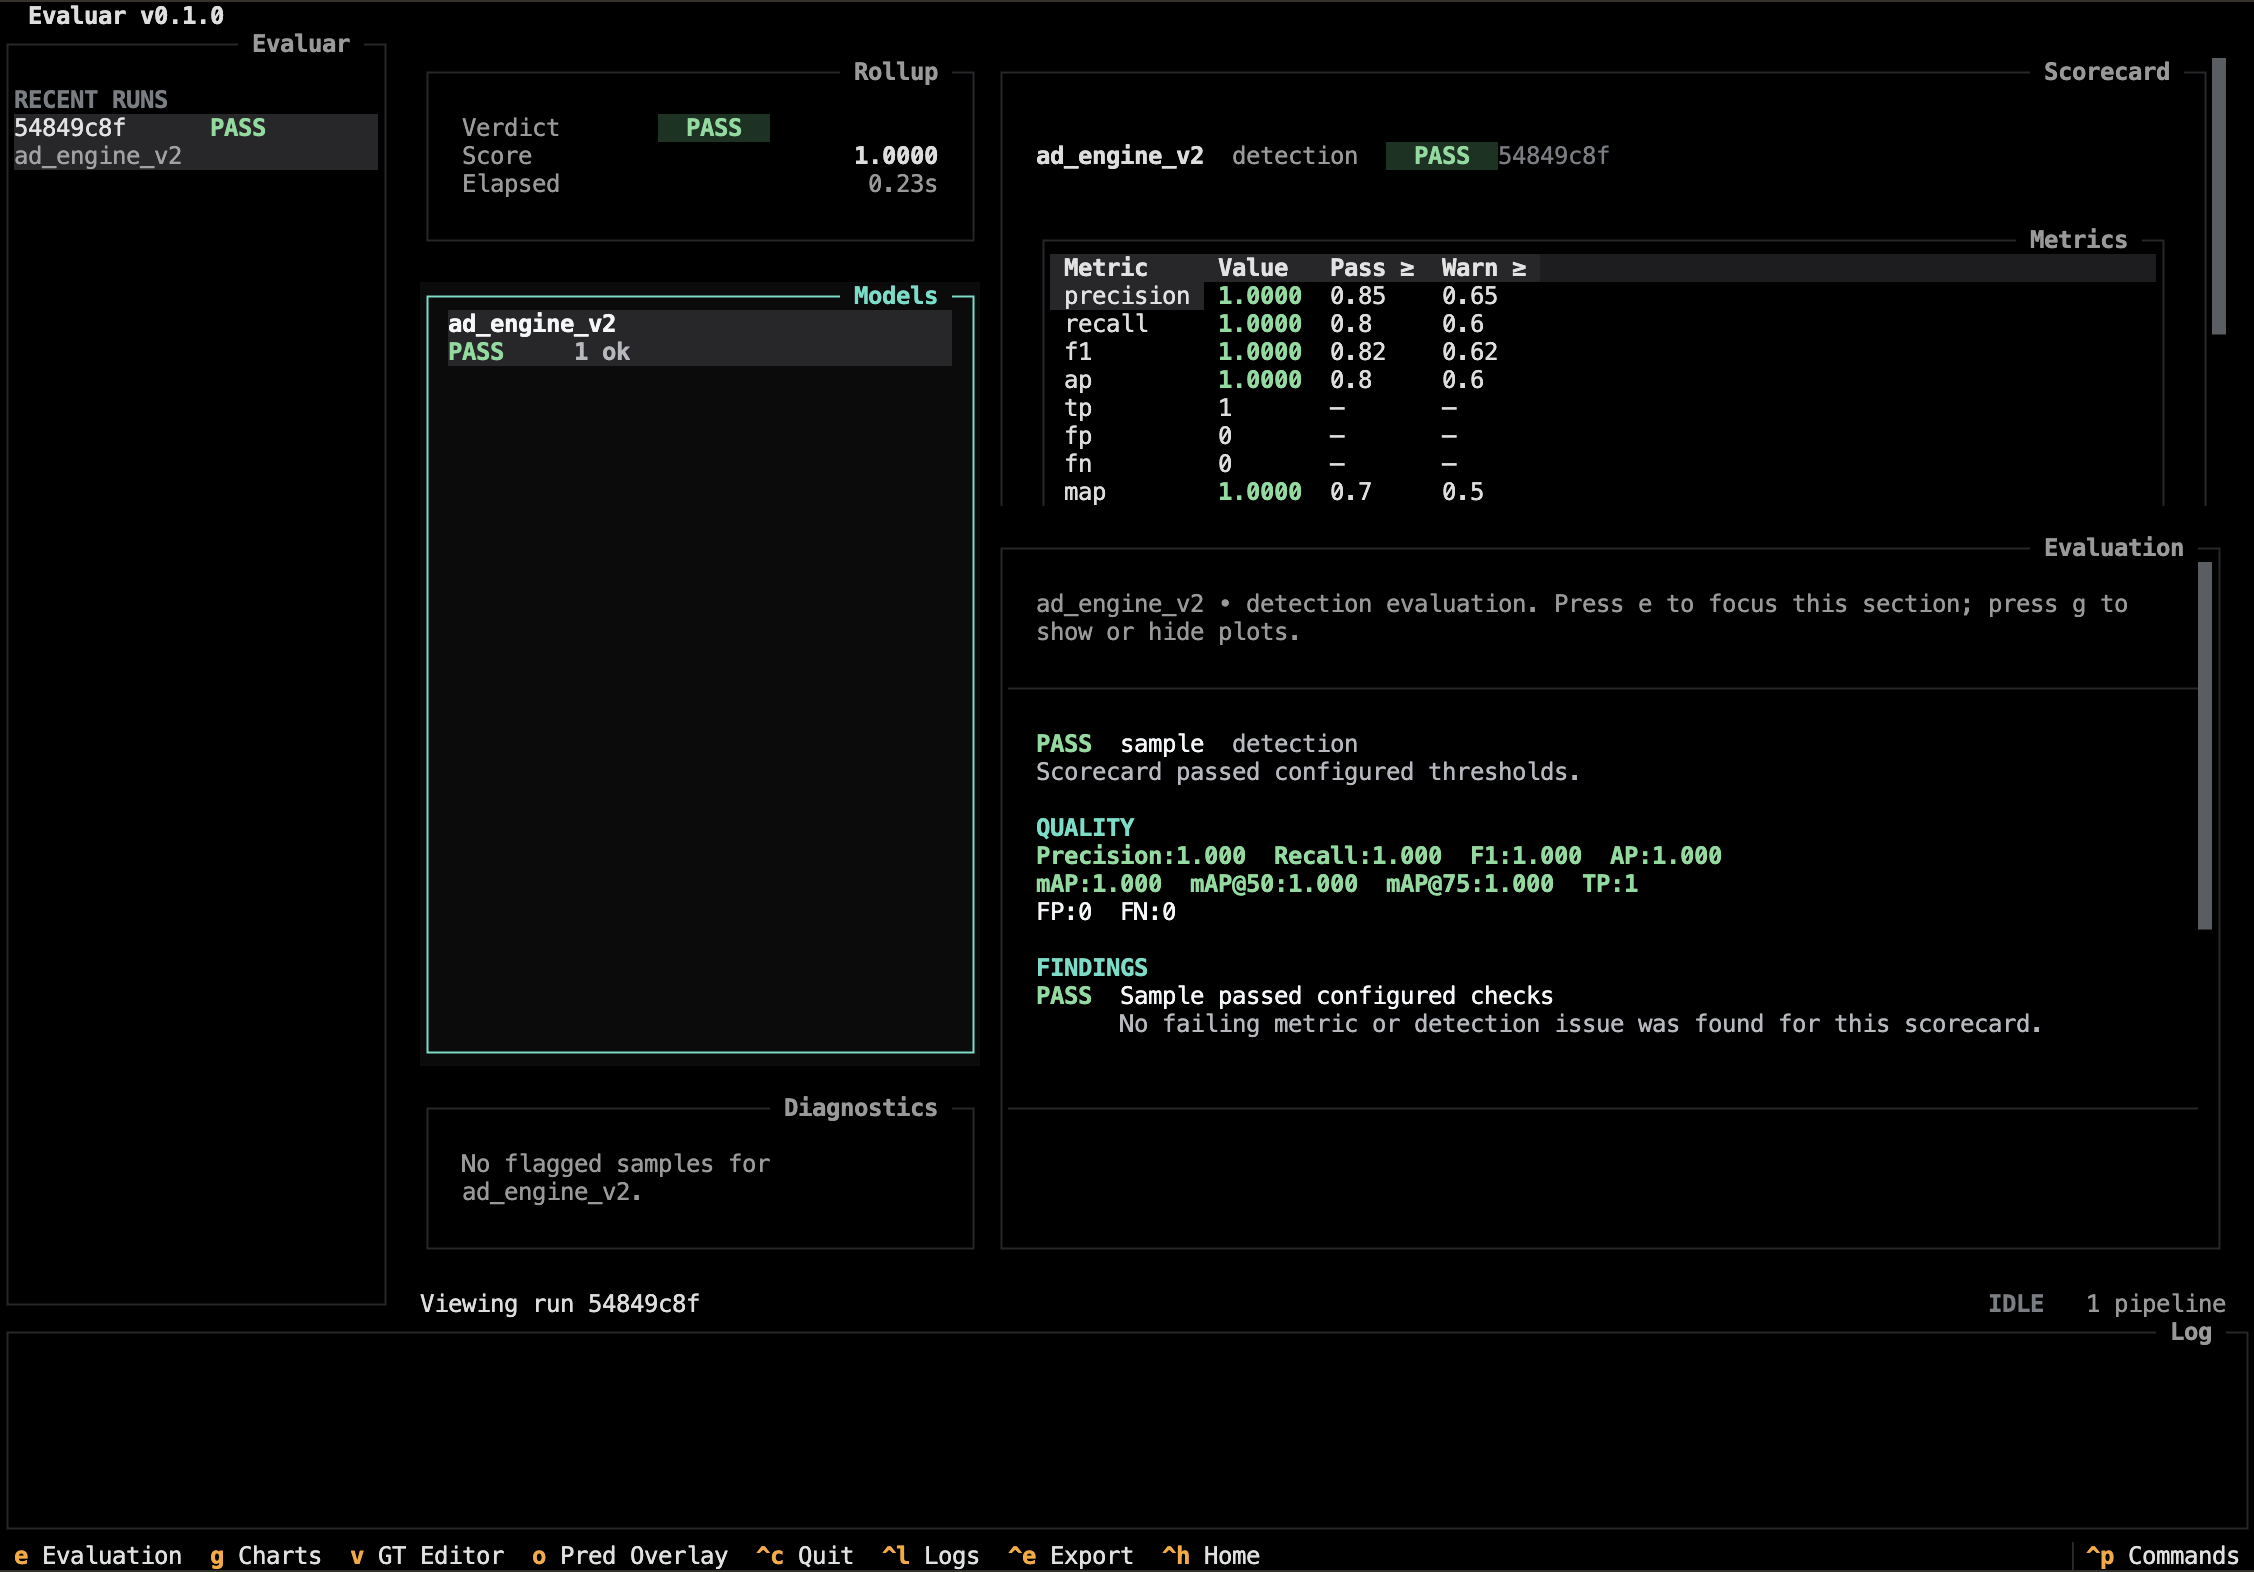2254x1572 pixels.
Task: Select the tp metric row
Action: (1602, 408)
